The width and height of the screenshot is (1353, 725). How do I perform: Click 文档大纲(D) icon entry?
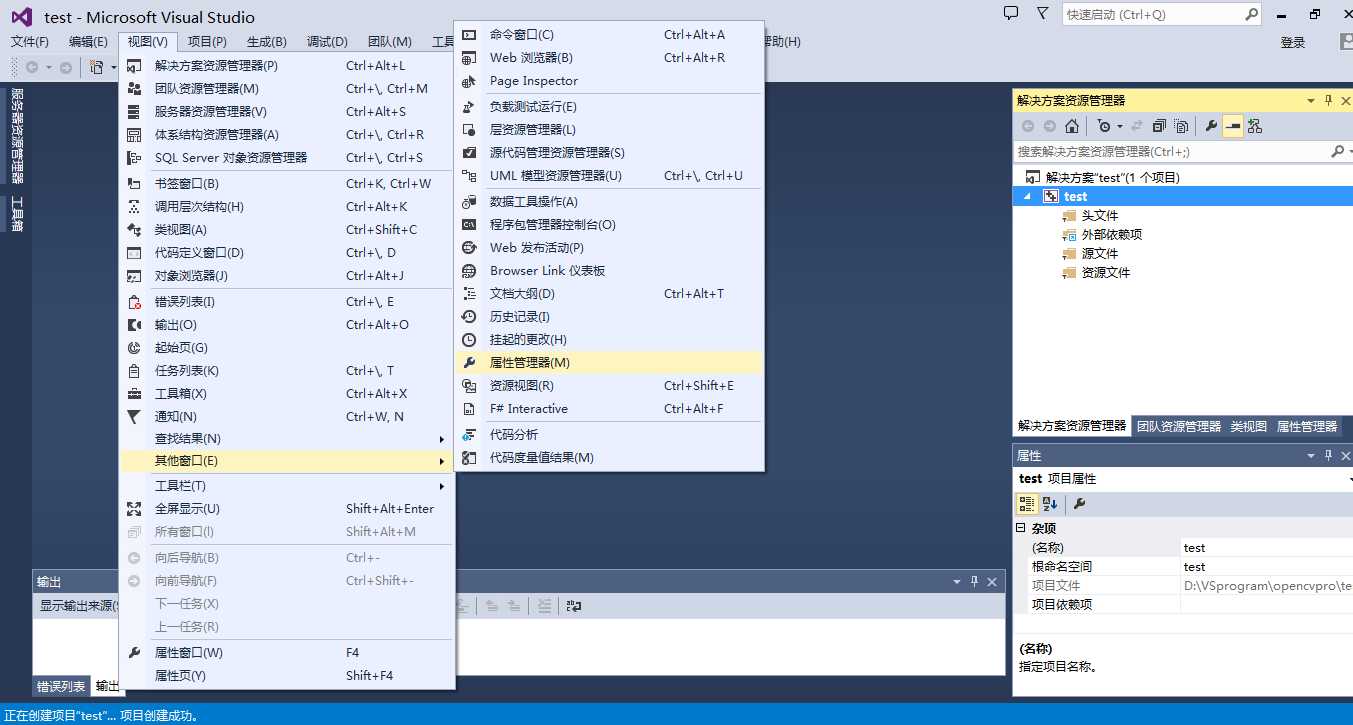pyautogui.click(x=609, y=294)
